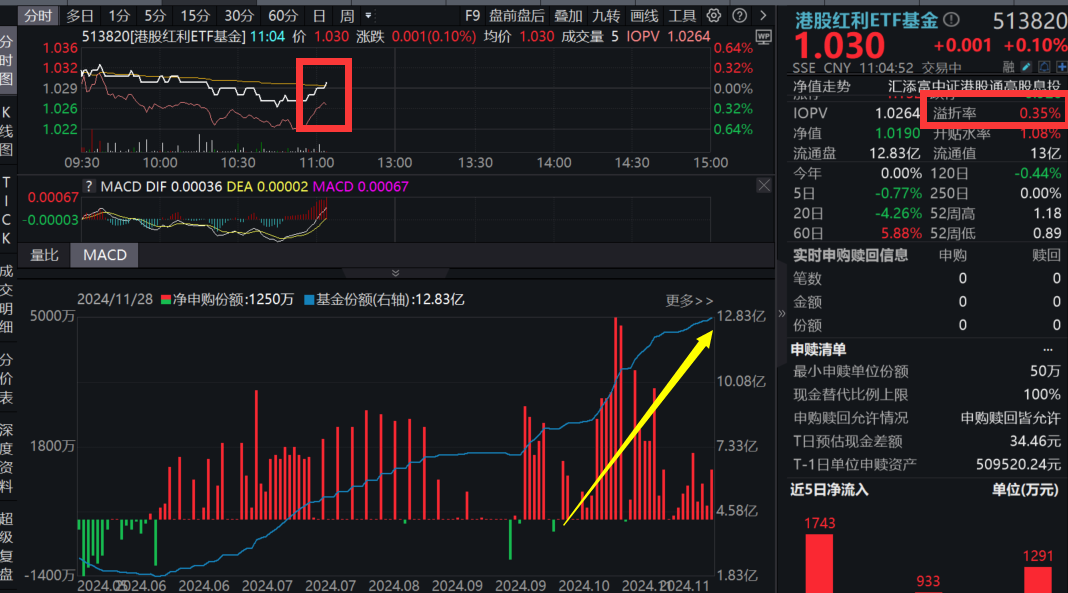Viewport: 1068px width, 593px height.
Task: Open 深度资料 in left sidebar
Action: (7, 458)
